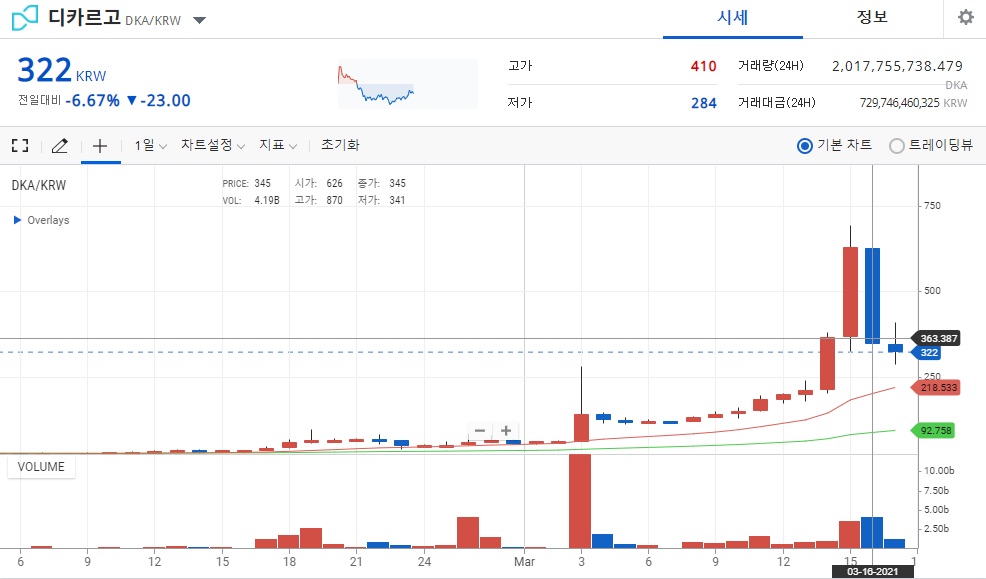
Task: Click the 03-16-2021 date marker
Action: click(x=872, y=571)
